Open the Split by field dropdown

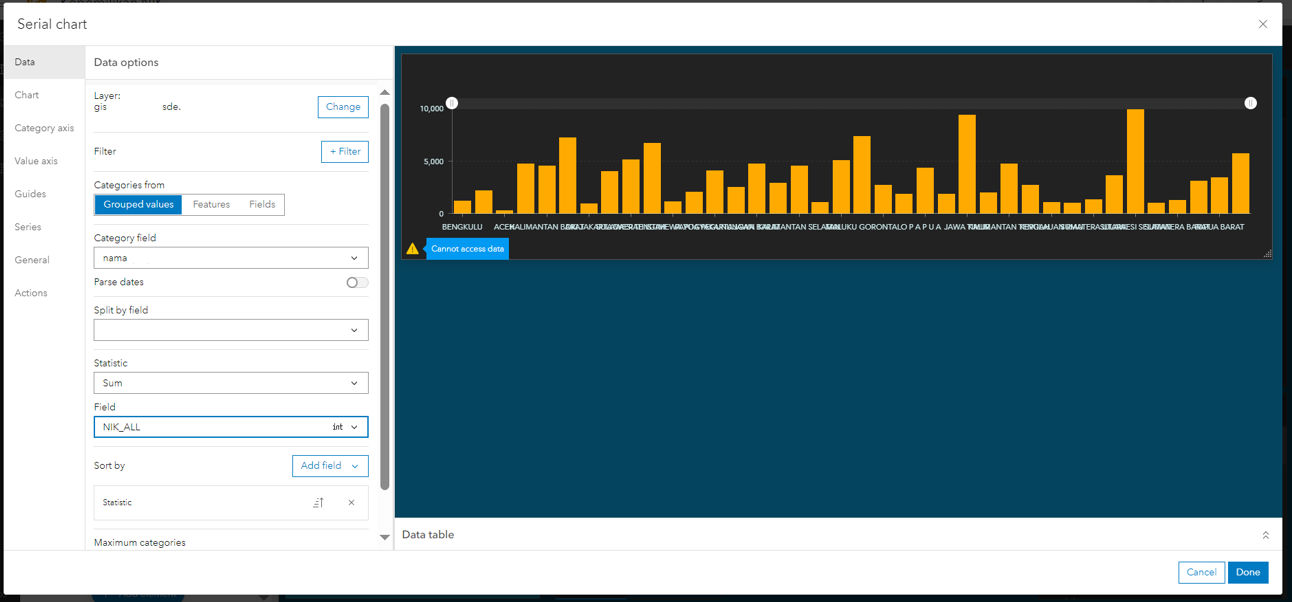pyautogui.click(x=231, y=330)
